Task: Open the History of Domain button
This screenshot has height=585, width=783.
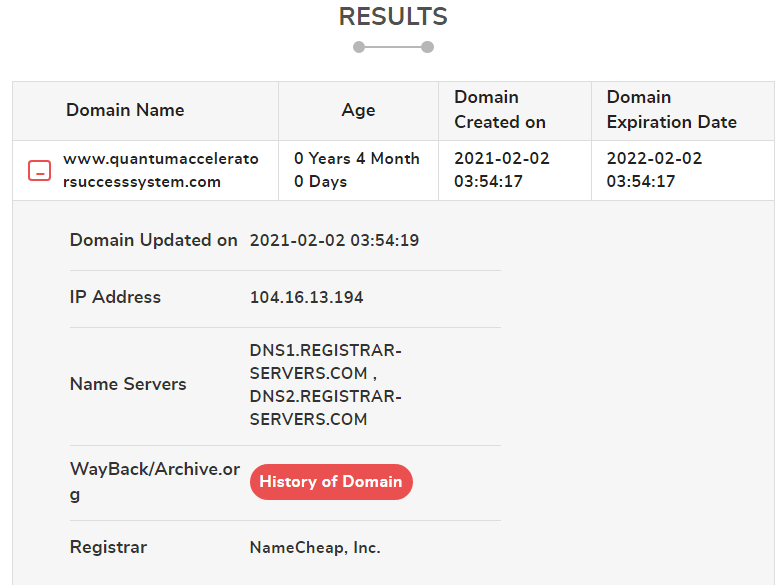Action: coord(331,482)
